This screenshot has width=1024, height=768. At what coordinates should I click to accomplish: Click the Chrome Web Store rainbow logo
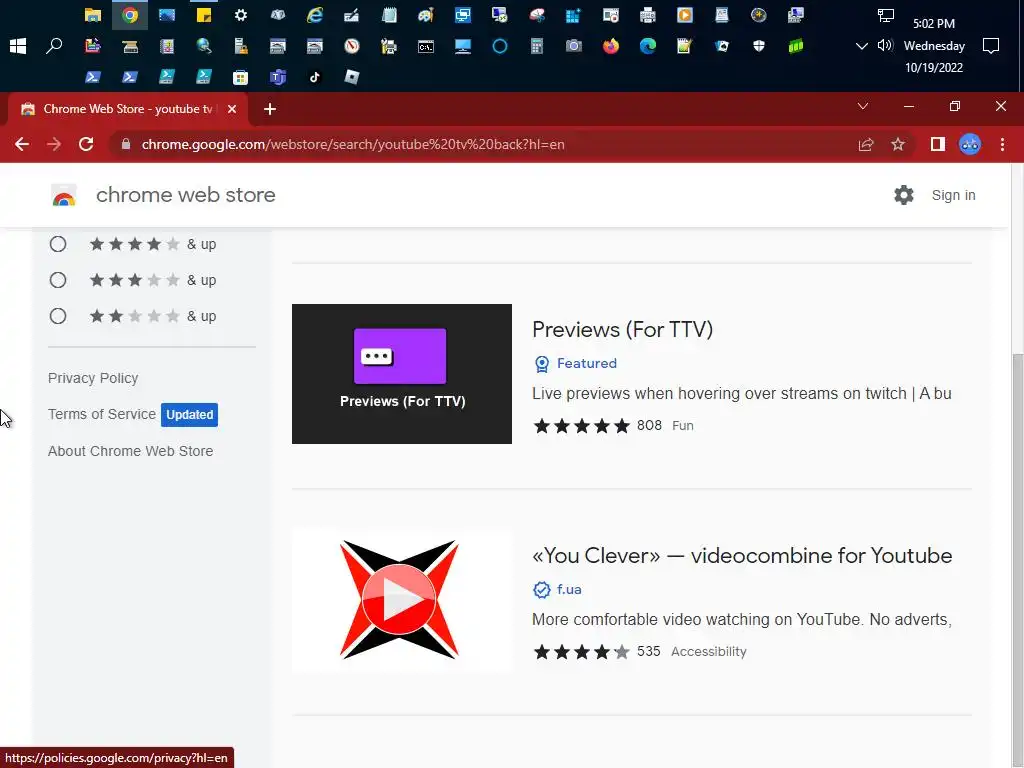tap(64, 195)
